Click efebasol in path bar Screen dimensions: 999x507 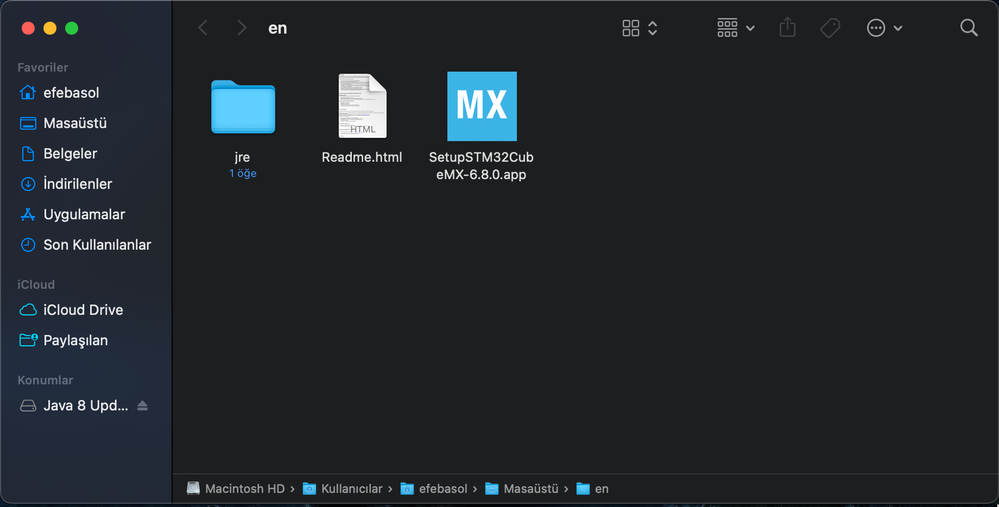point(434,489)
